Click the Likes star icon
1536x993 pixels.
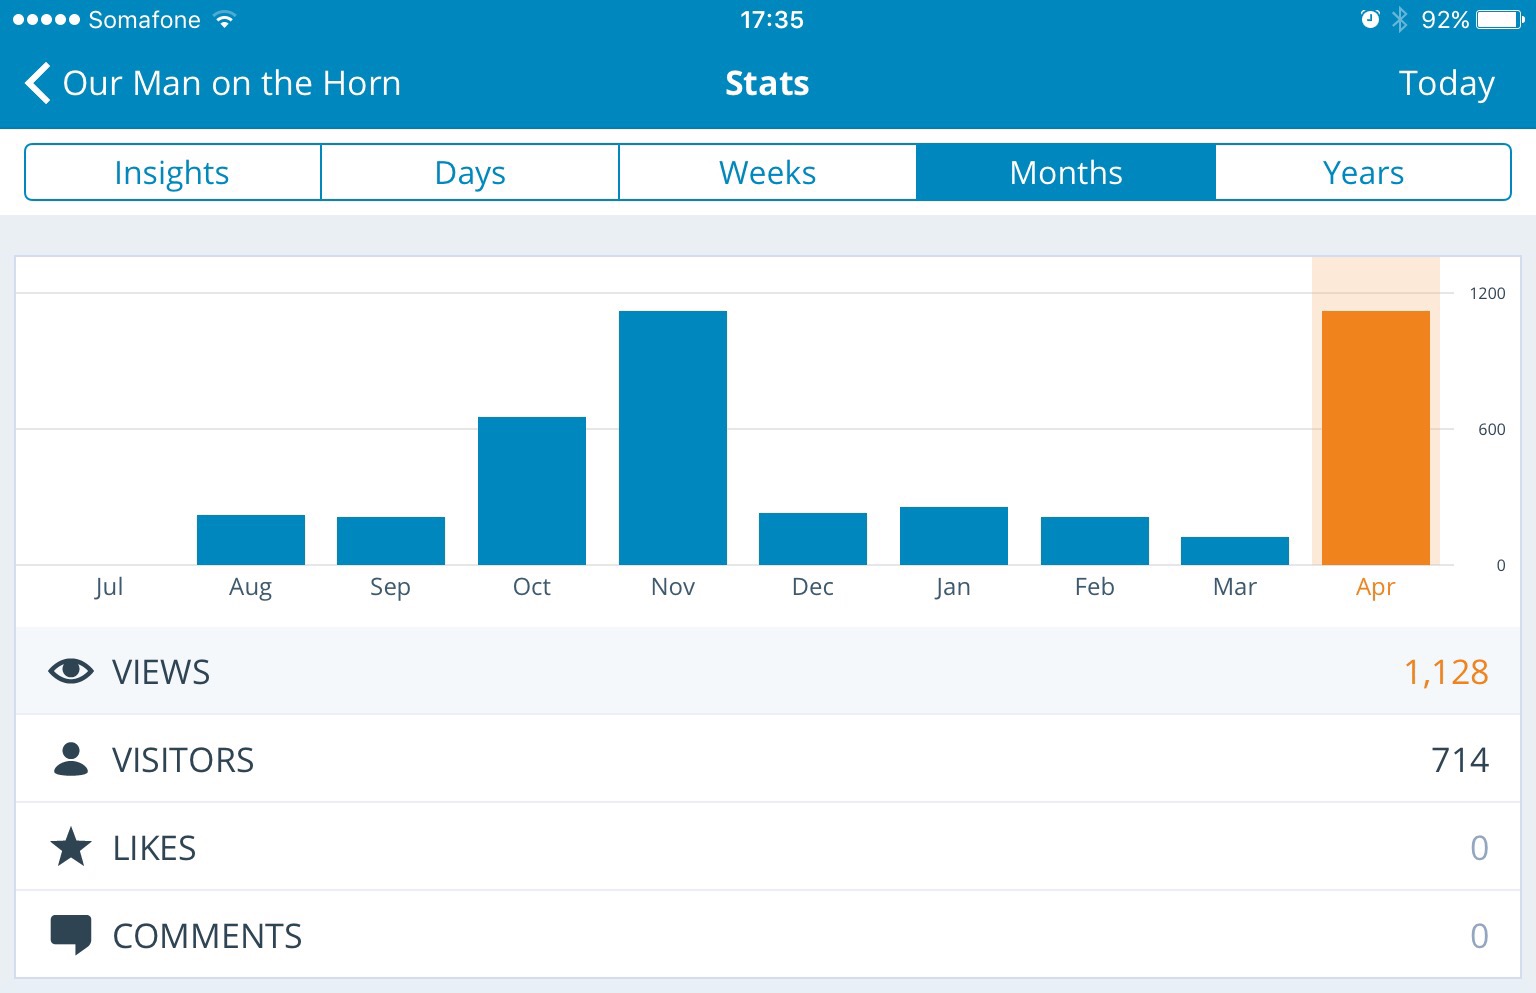[x=71, y=848]
